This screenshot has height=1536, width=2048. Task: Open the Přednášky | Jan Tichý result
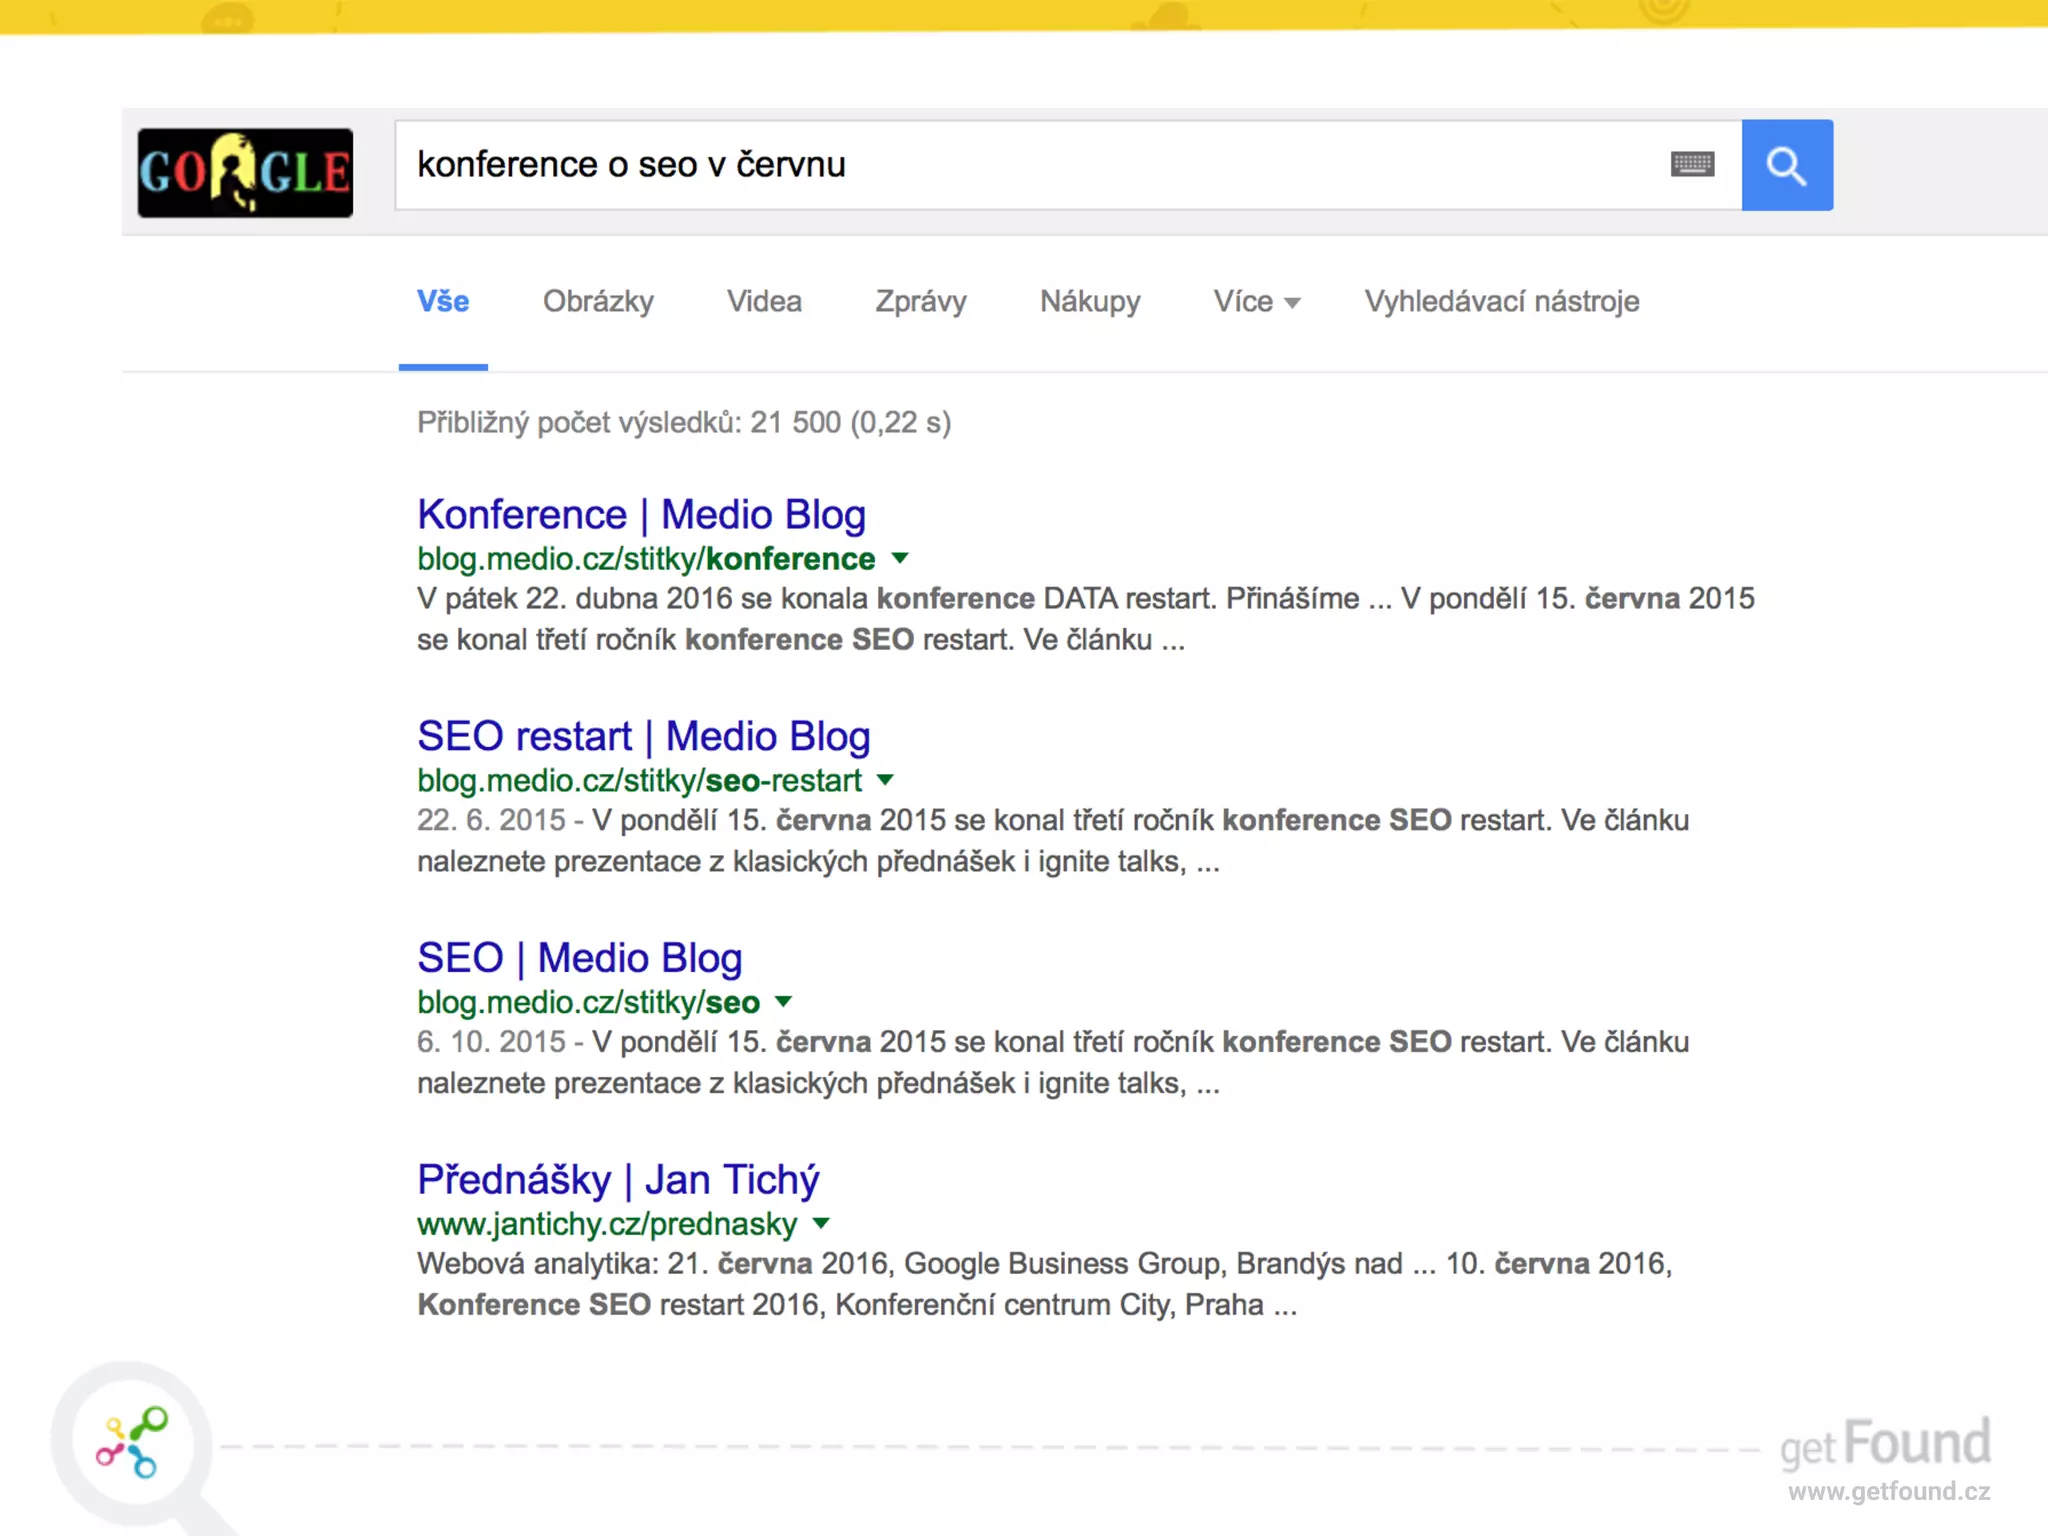click(x=617, y=1180)
